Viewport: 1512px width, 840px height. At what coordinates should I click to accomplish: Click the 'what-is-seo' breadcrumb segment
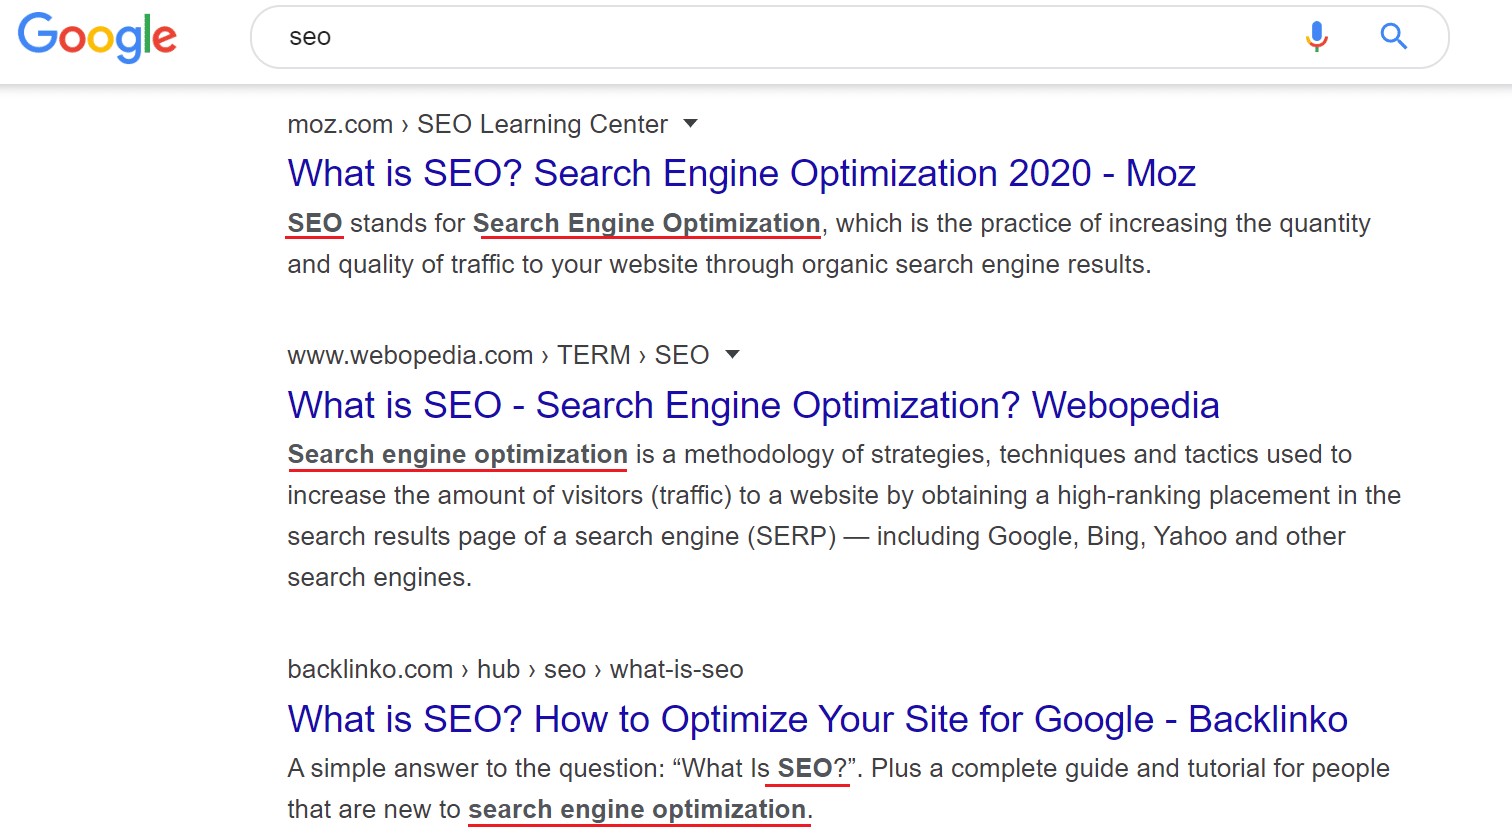click(x=676, y=669)
